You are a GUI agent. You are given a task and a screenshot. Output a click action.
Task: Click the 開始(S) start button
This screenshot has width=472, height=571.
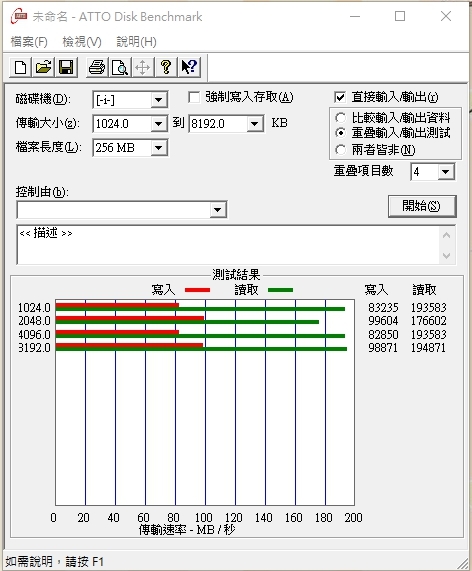point(422,206)
